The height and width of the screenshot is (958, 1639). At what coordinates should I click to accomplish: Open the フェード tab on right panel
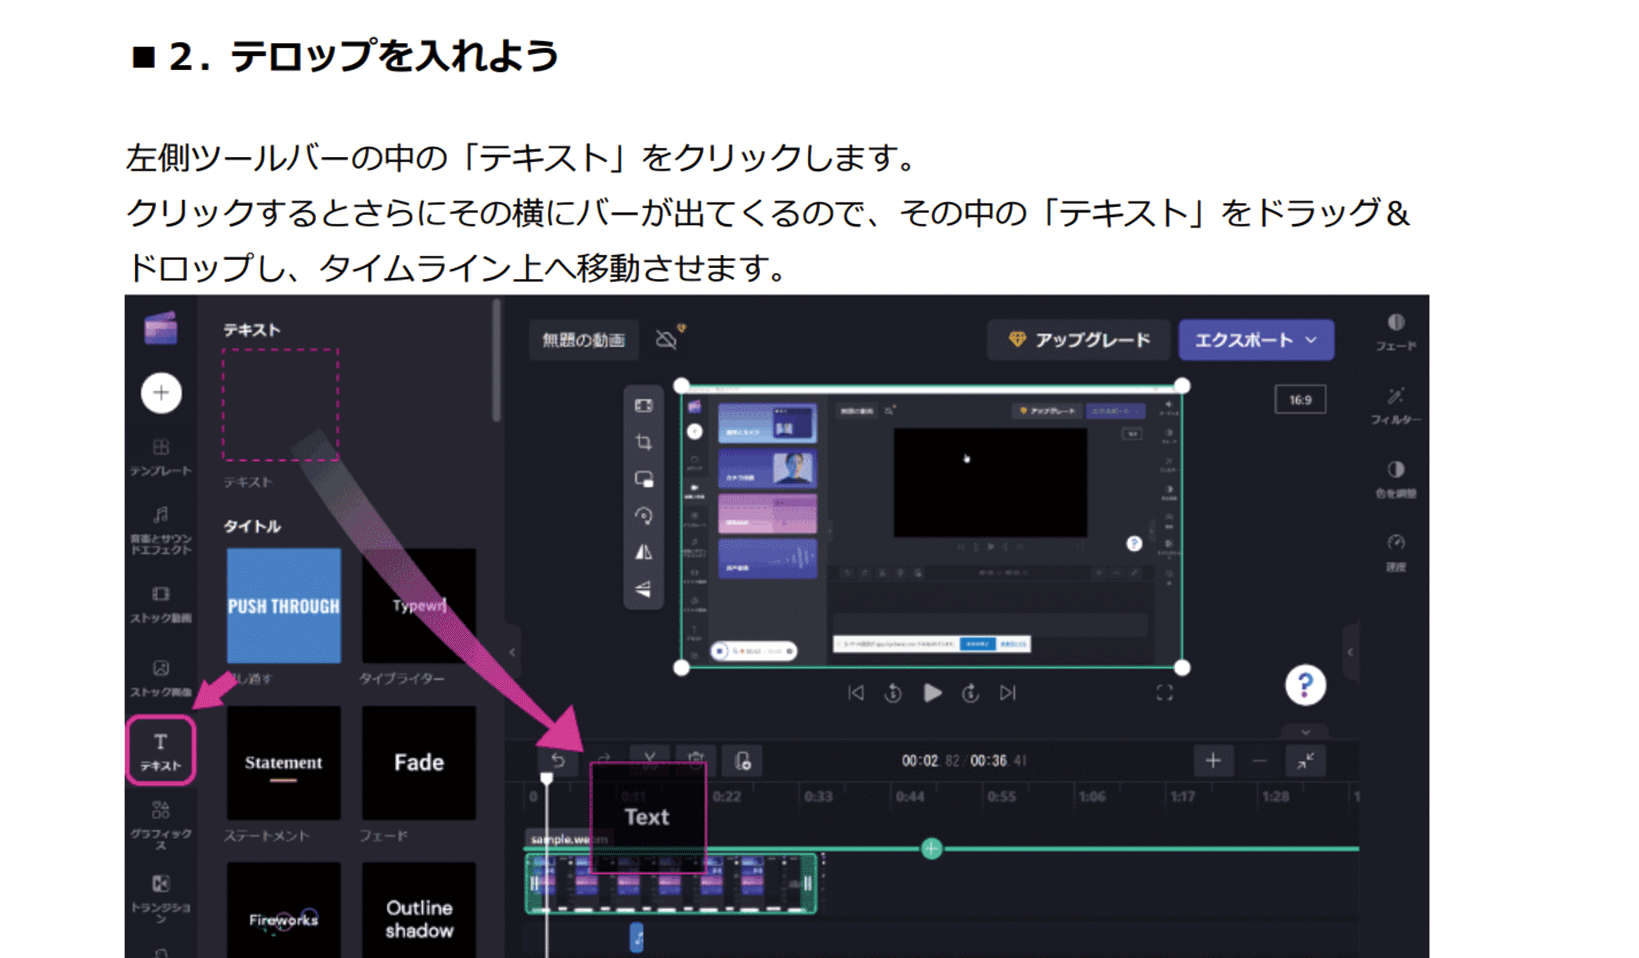pos(1396,332)
